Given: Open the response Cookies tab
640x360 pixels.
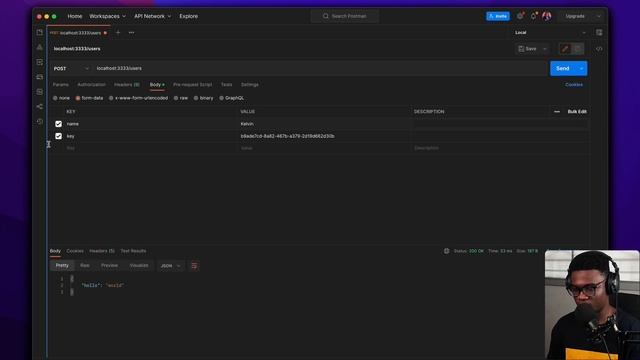Looking at the screenshot, I should [x=75, y=251].
